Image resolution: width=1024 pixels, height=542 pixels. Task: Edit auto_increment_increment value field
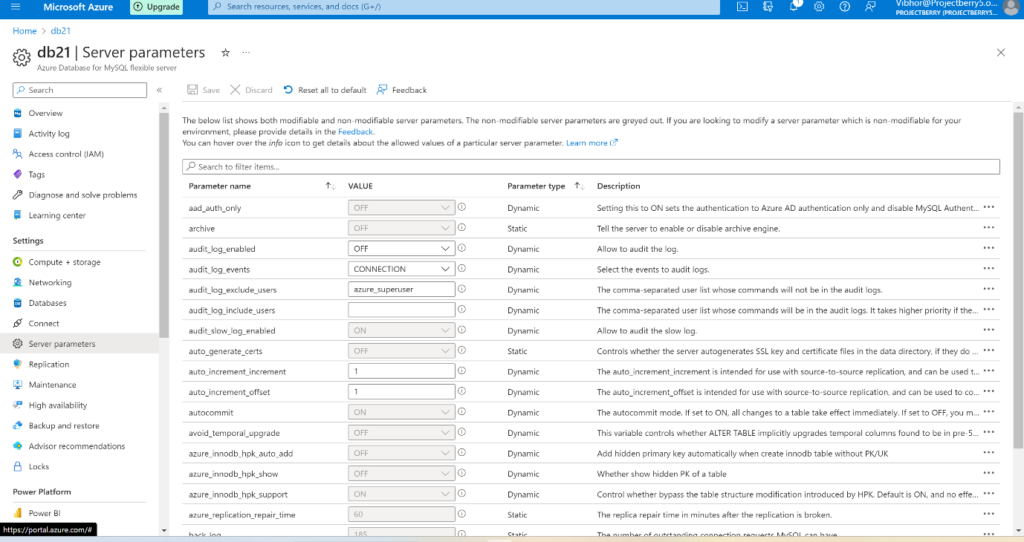[401, 371]
